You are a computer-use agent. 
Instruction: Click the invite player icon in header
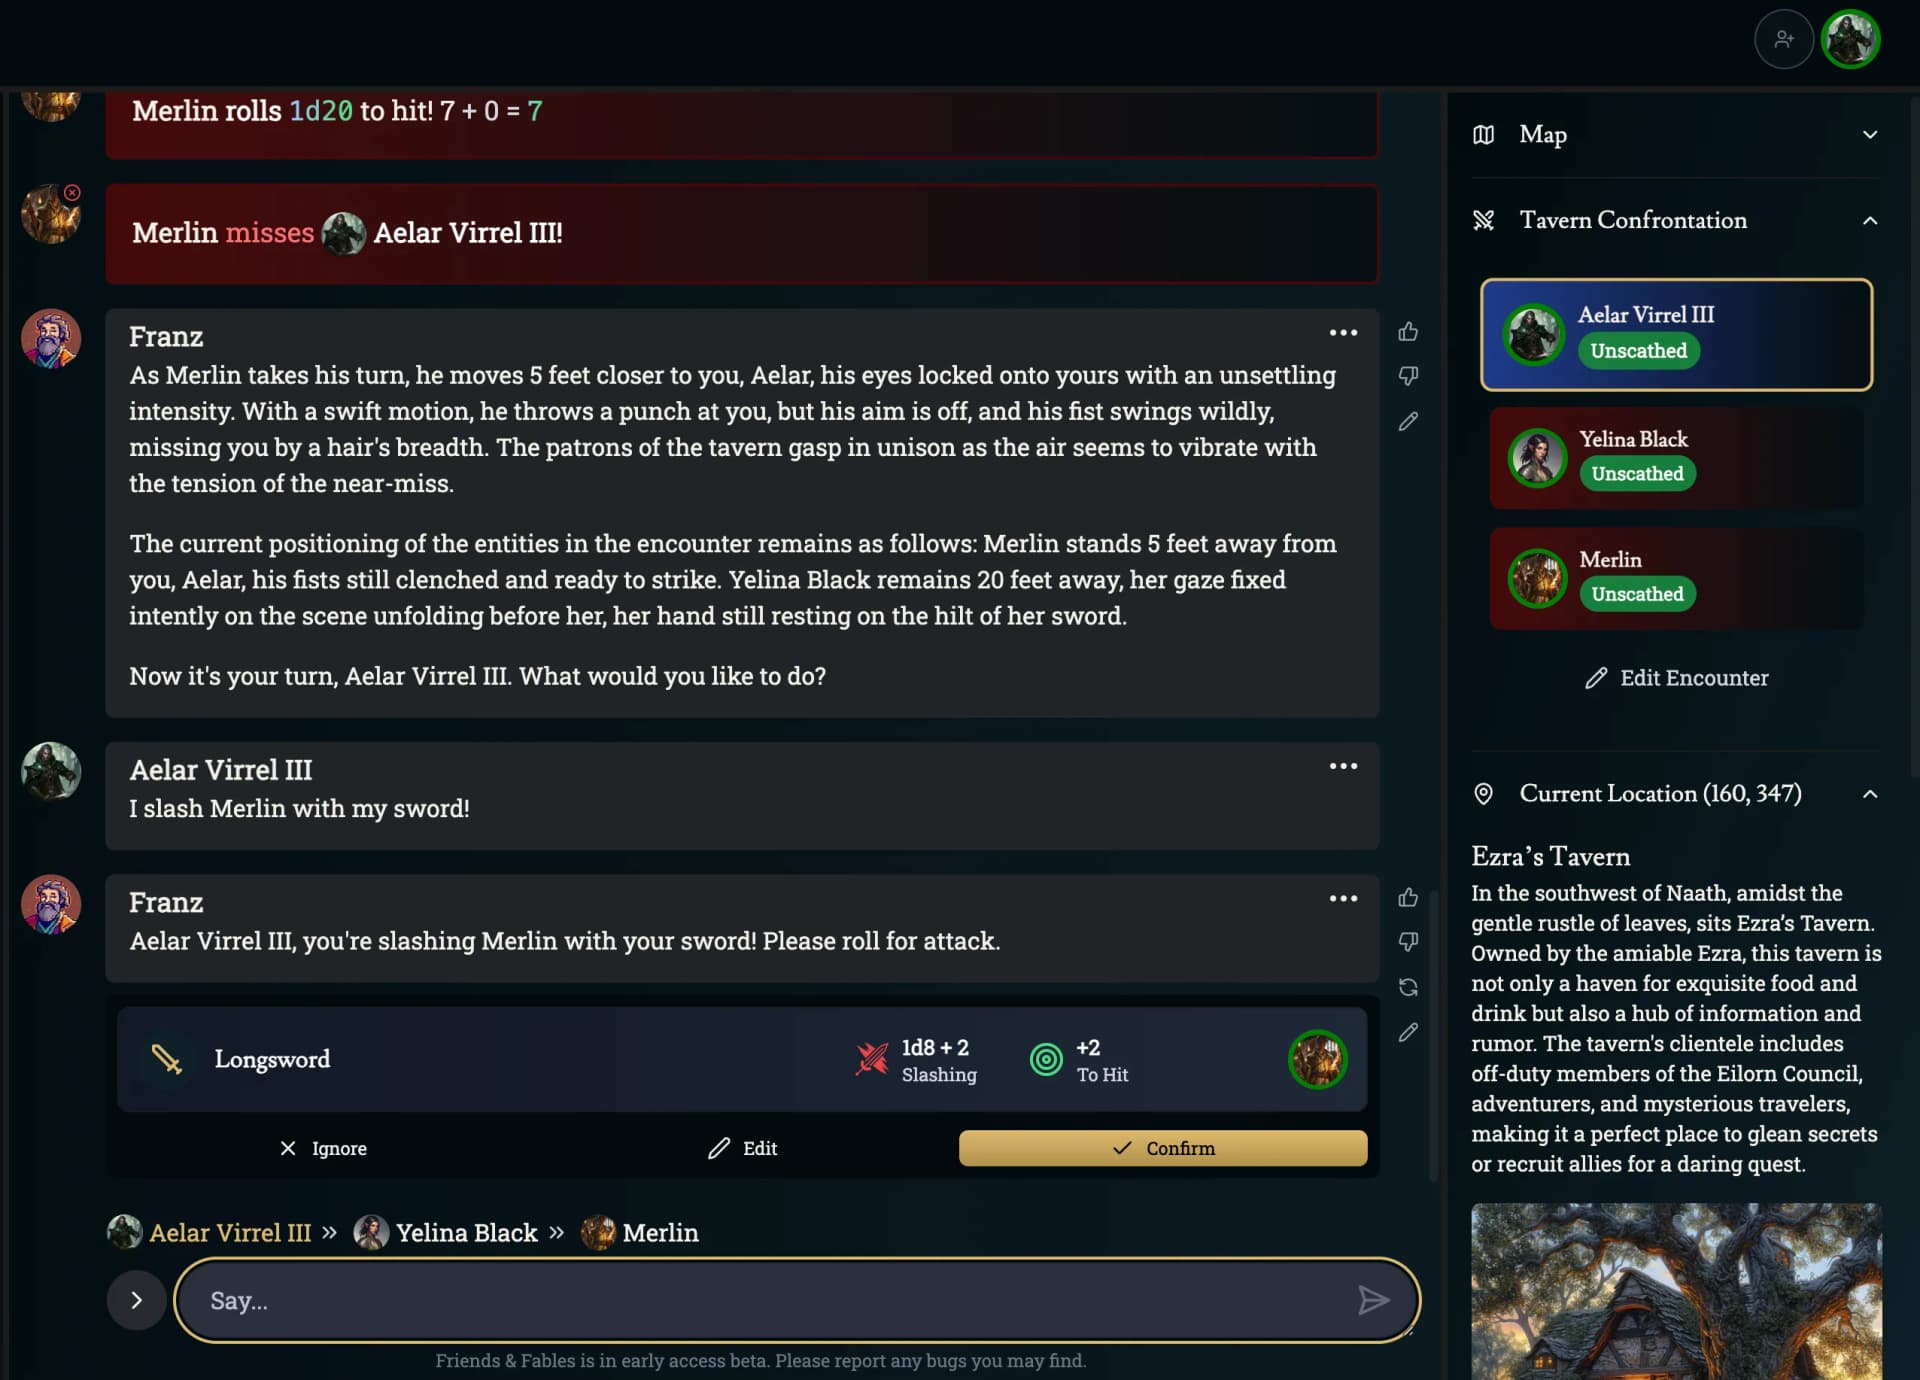pyautogui.click(x=1784, y=39)
